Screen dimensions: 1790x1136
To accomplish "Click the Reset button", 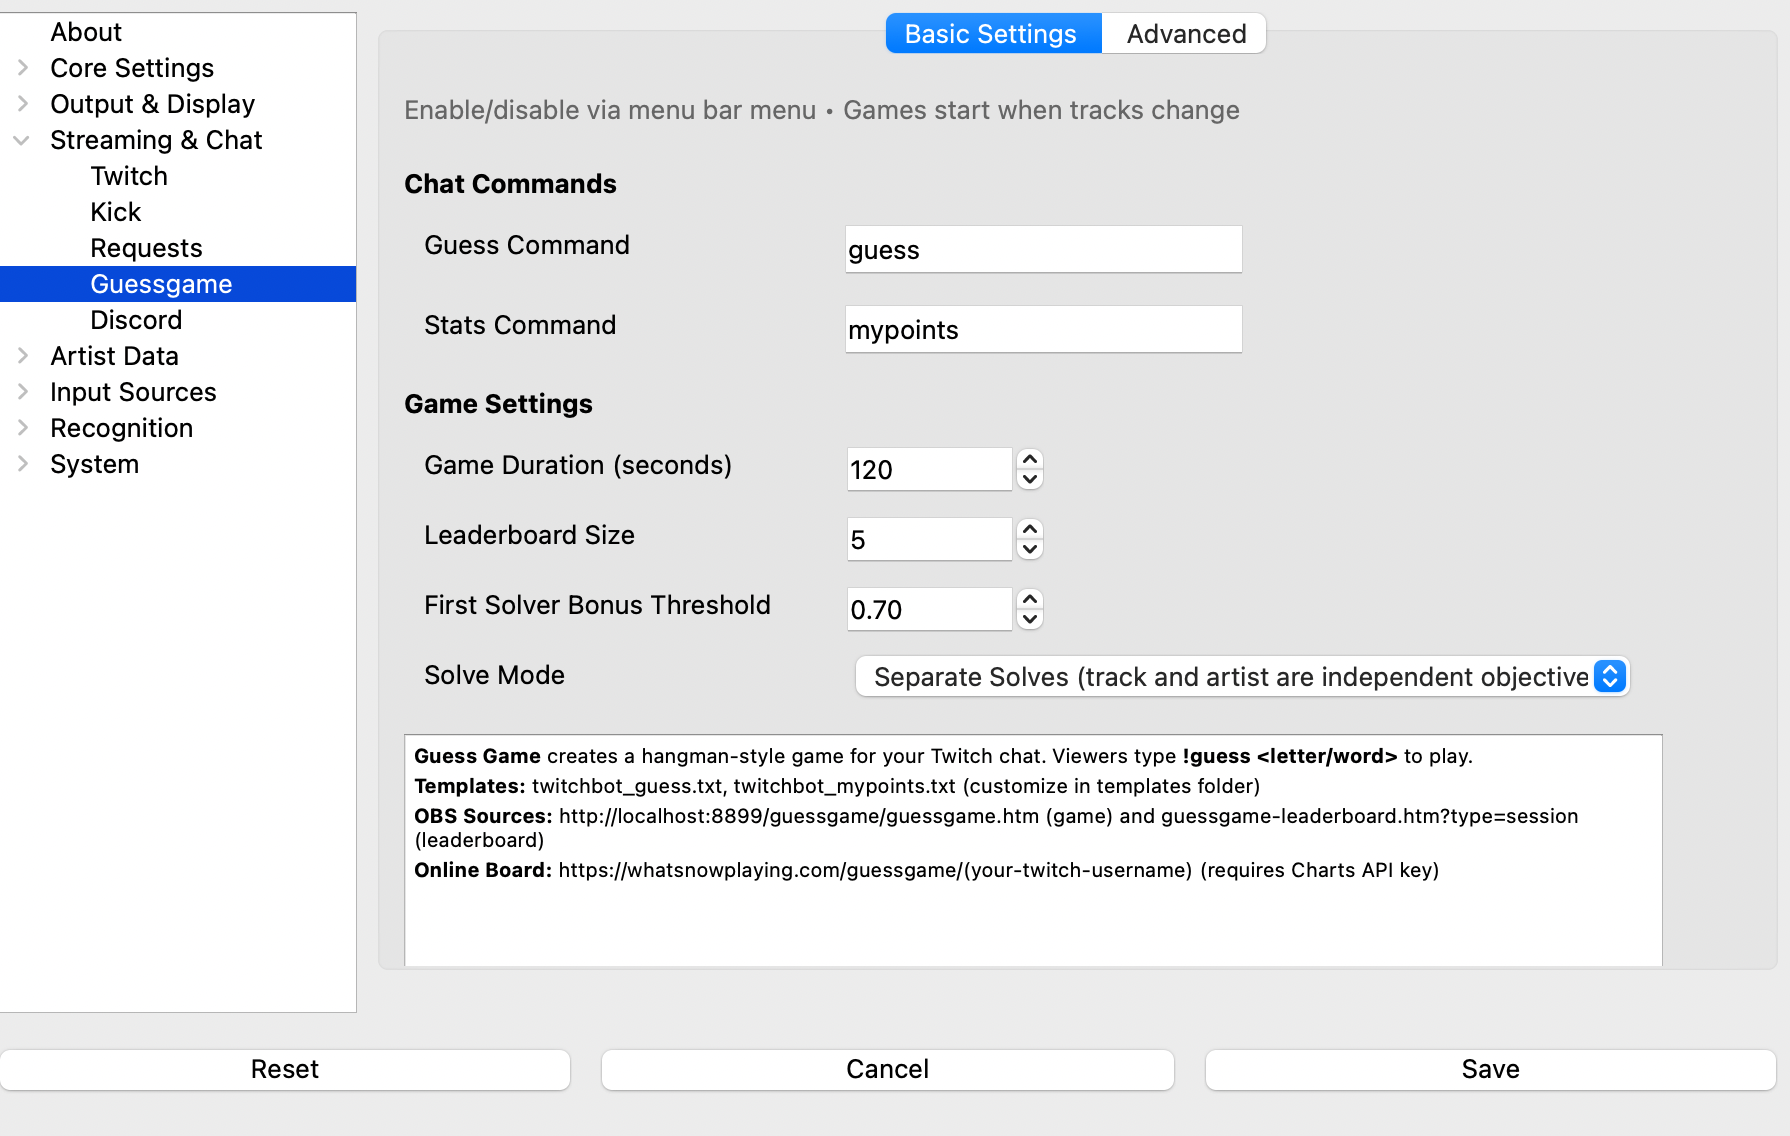I will click(285, 1069).
